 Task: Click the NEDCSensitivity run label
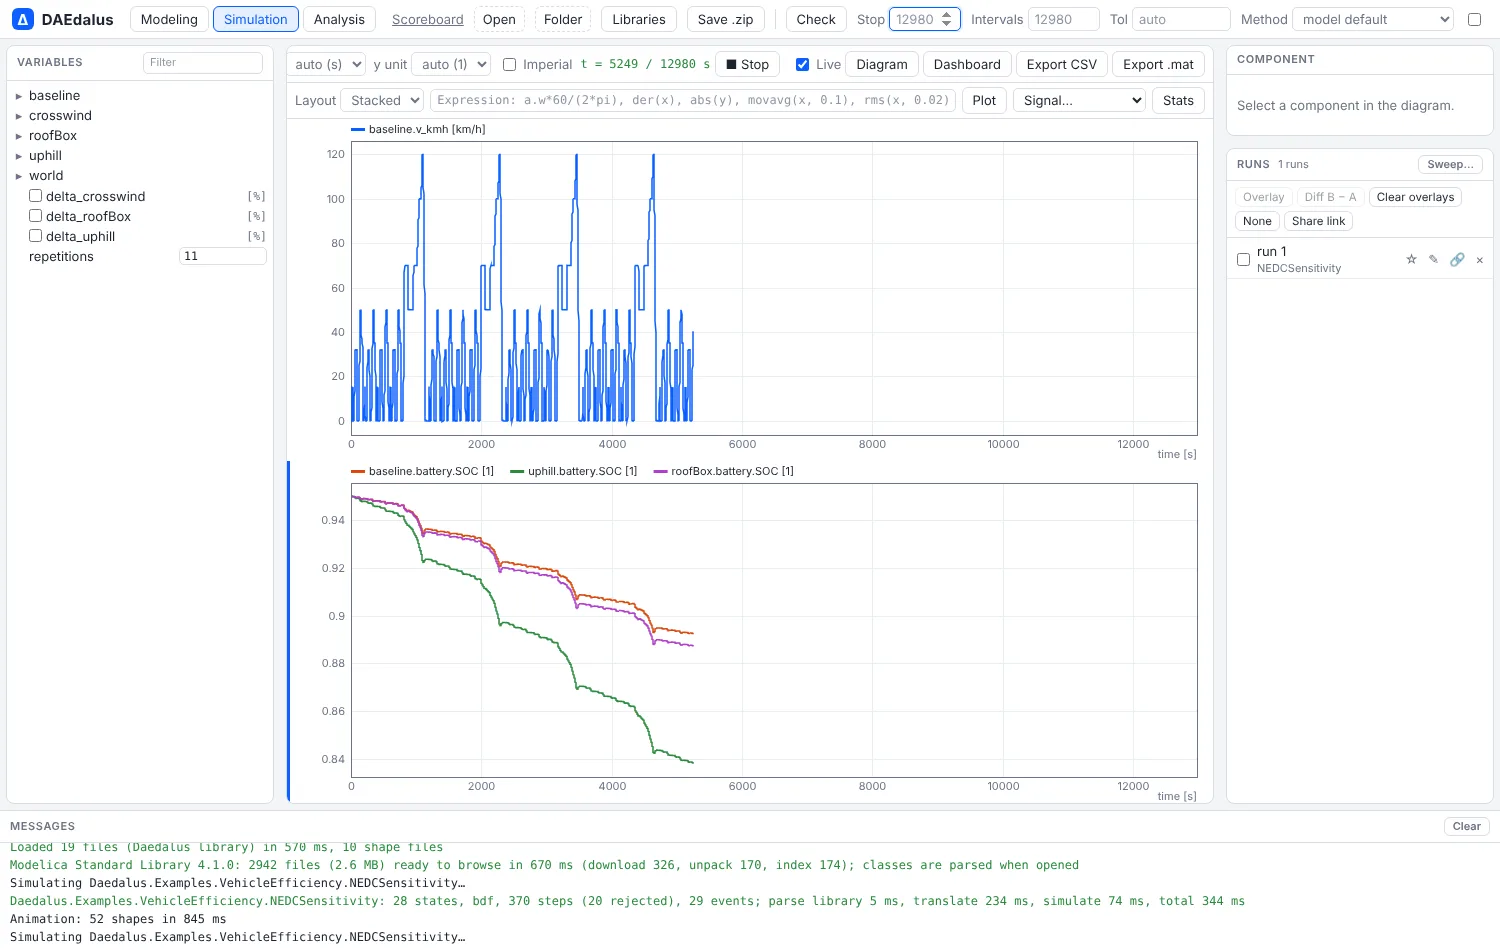1299,268
